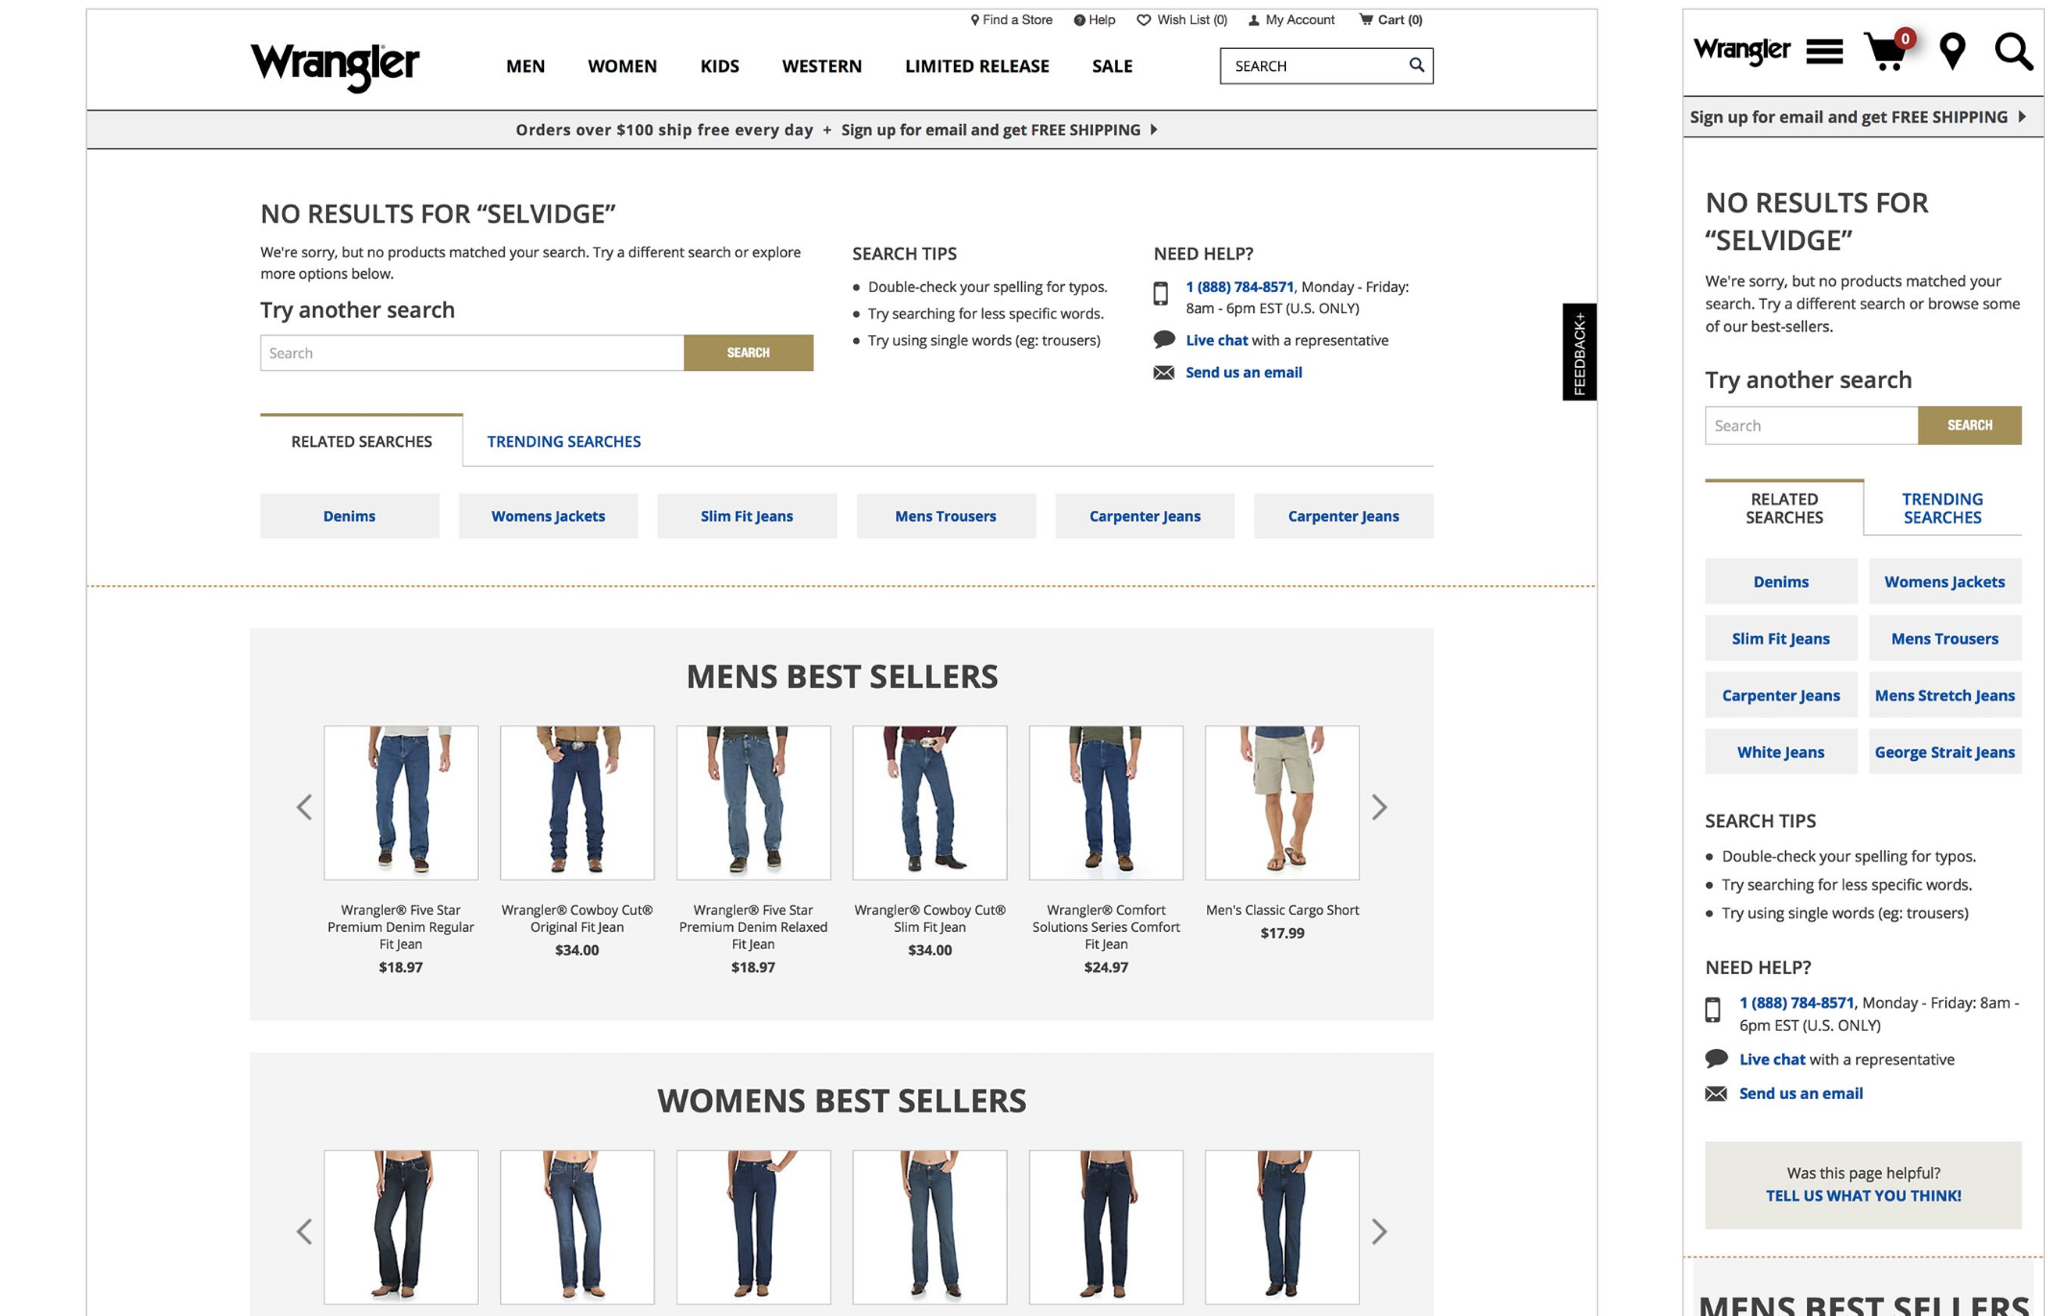Viewport: 2048px width, 1316px height.
Task: Click mobile George Strait Jeans search
Action: click(1944, 752)
